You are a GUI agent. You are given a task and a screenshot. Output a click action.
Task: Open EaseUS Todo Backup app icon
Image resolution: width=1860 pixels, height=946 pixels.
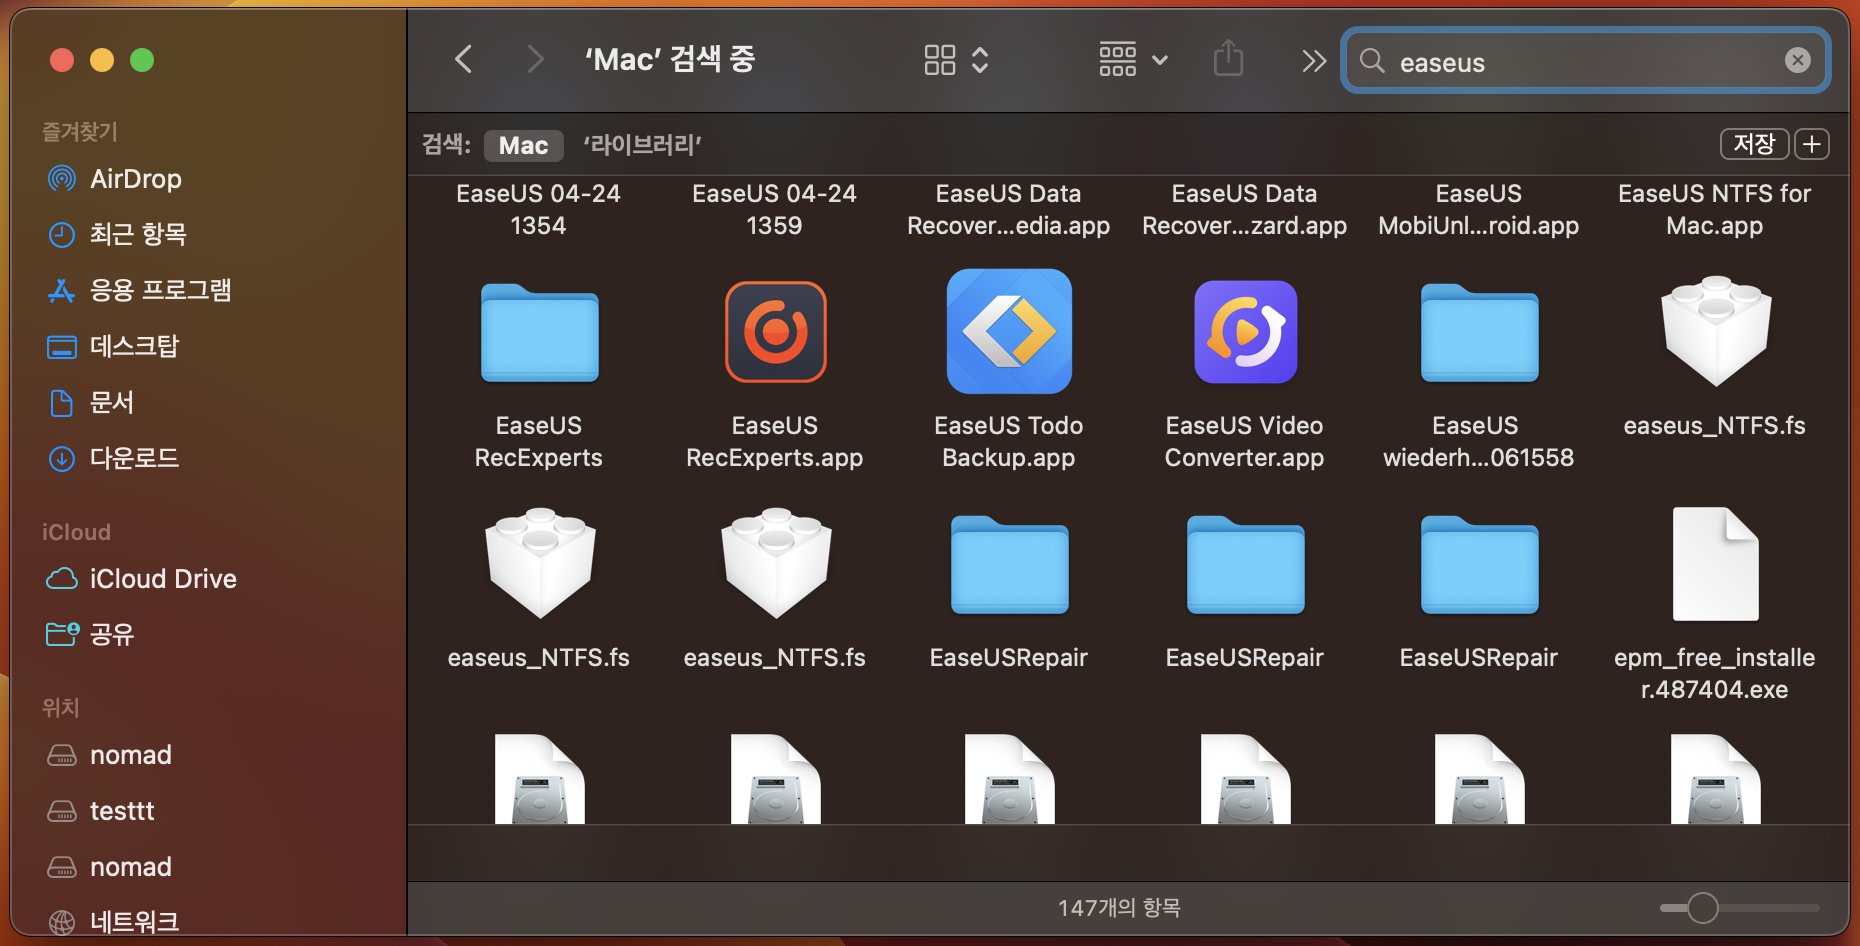coord(1009,332)
